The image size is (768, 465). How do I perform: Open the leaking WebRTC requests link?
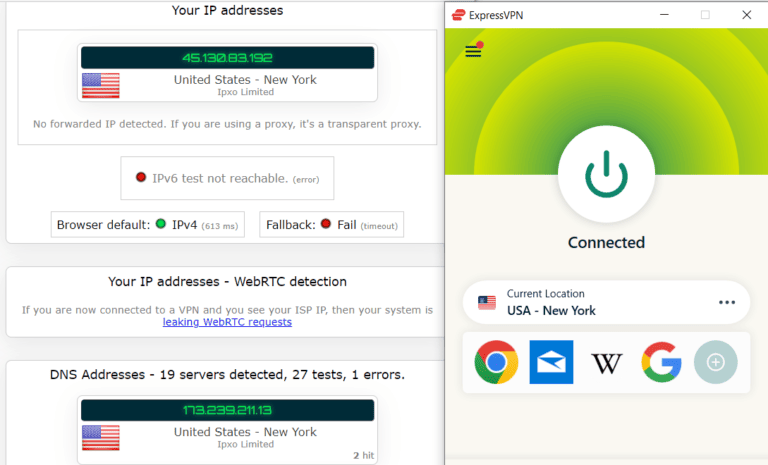[227, 322]
